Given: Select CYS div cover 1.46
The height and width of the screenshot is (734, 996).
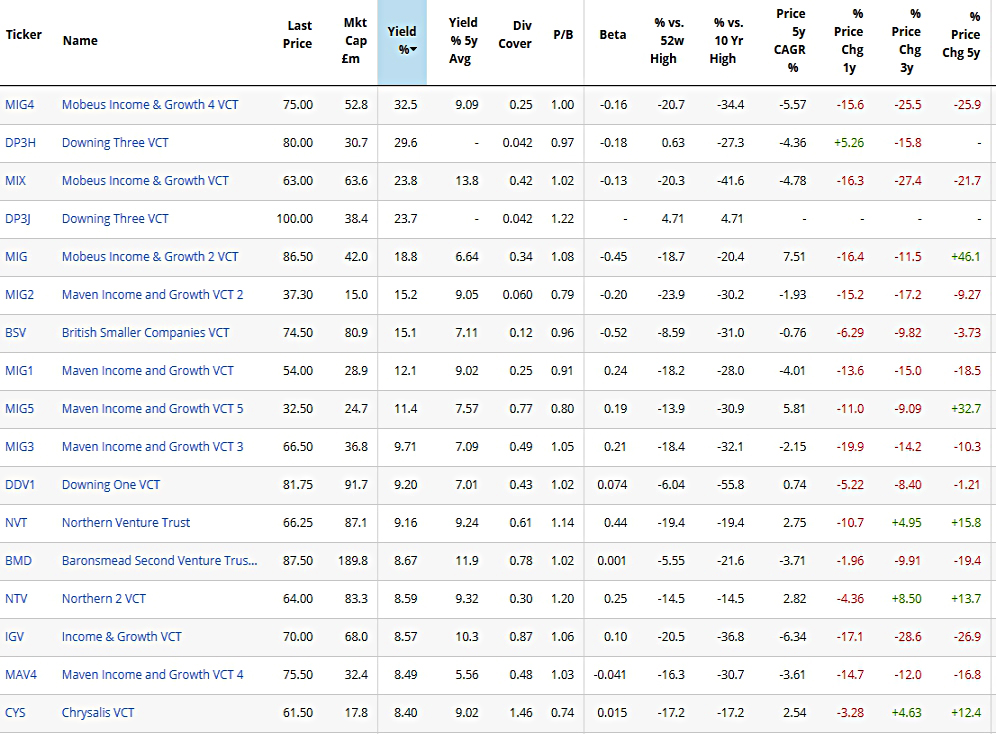Looking at the screenshot, I should [521, 713].
